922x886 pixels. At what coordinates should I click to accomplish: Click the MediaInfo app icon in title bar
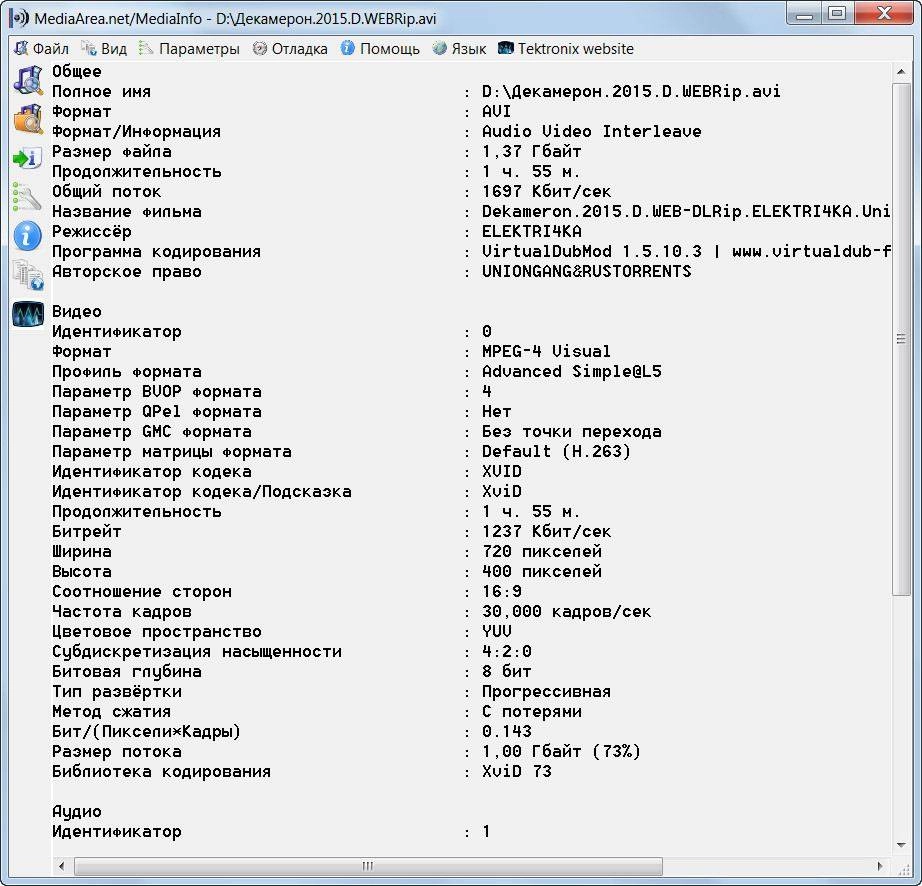(x=19, y=18)
